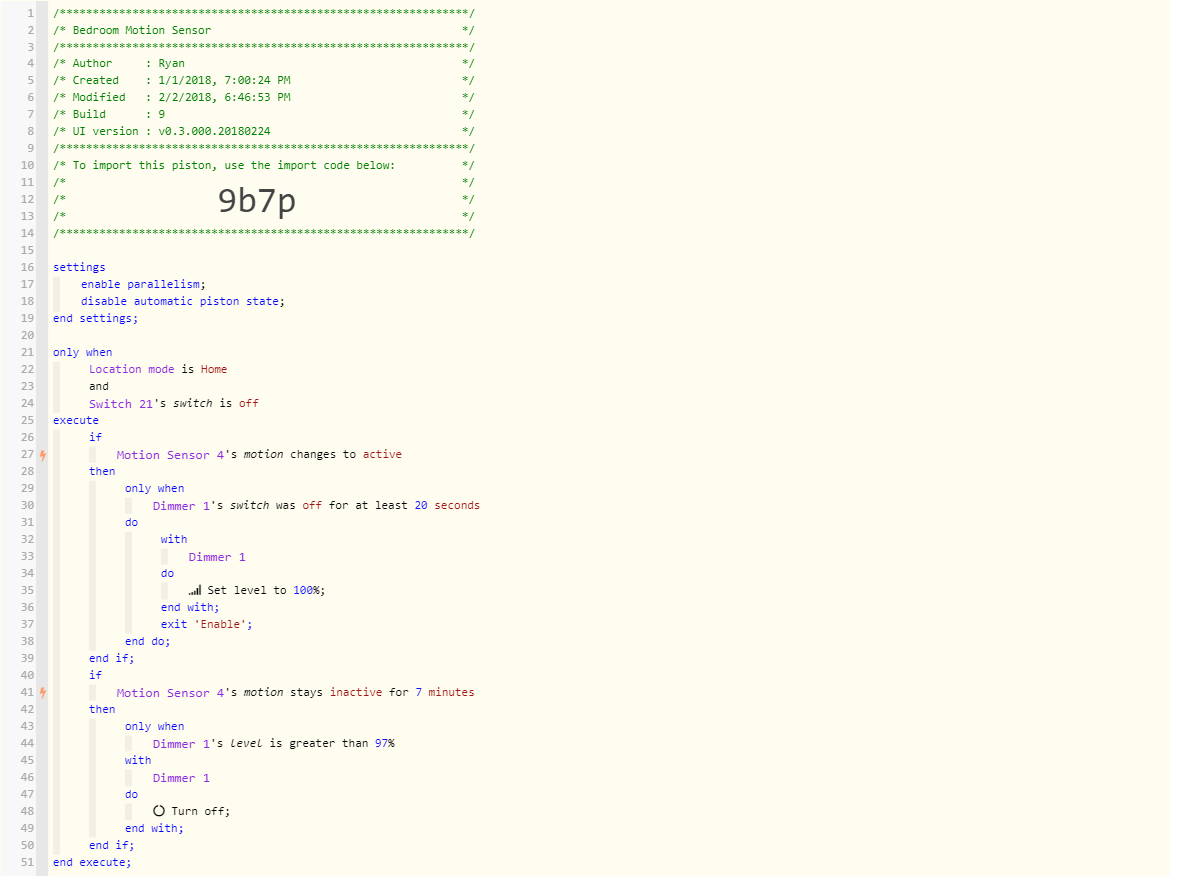Click line number 16 in the gutter
1178x885 pixels.
point(27,267)
